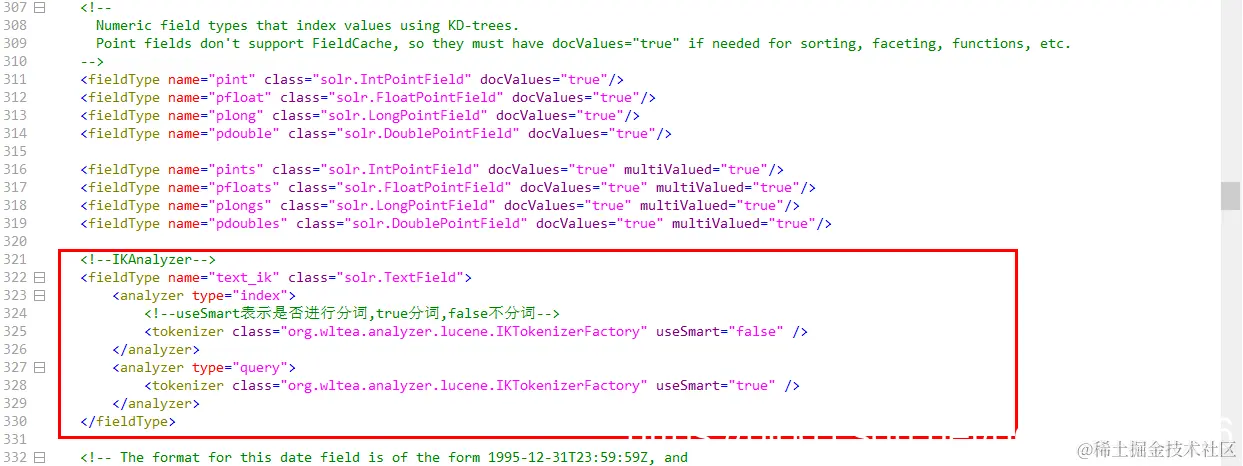Screen dimensions: 1243x466
Task: Click the tokenizer line with useSmart="true"
Action: click(x=472, y=385)
